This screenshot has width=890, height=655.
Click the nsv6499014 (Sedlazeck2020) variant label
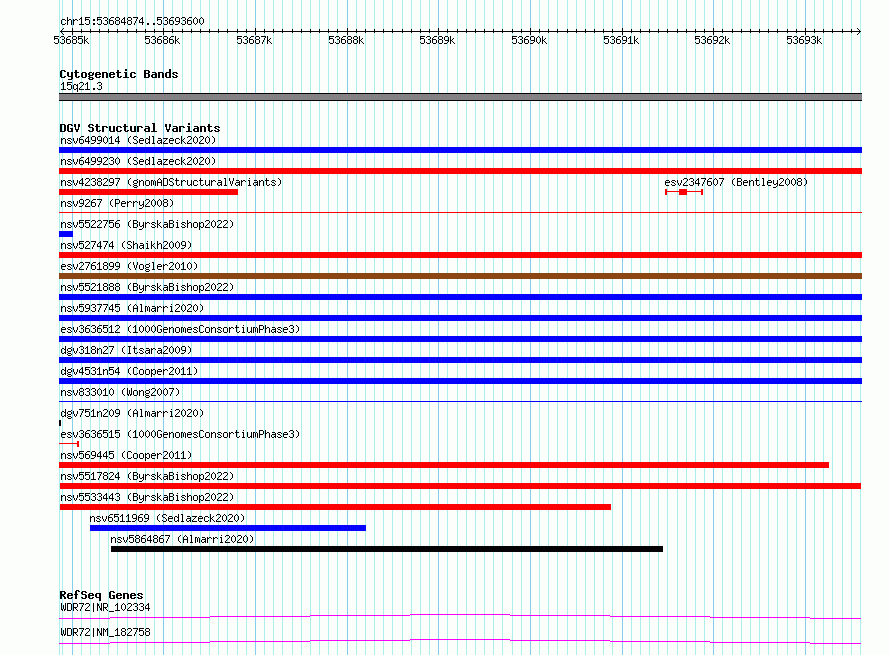tap(138, 140)
